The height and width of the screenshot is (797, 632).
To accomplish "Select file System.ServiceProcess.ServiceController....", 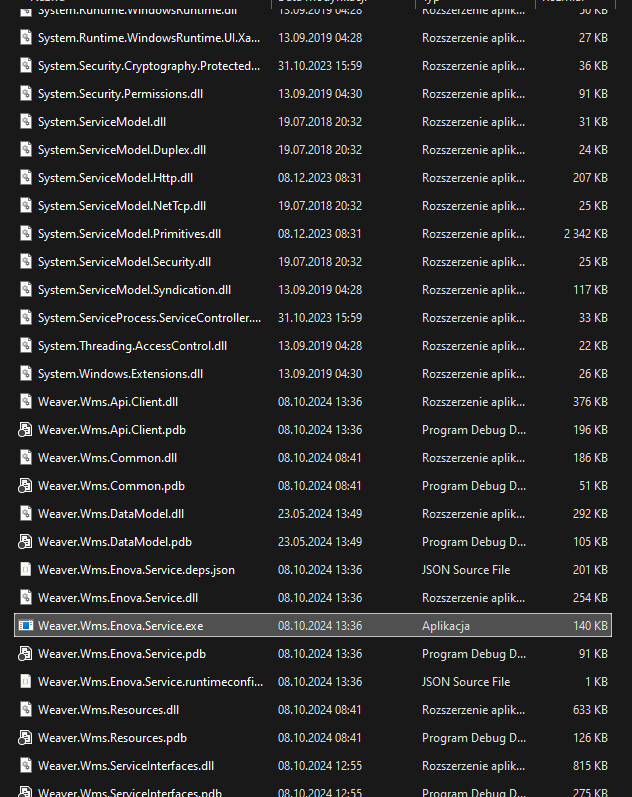I will click(149, 318).
